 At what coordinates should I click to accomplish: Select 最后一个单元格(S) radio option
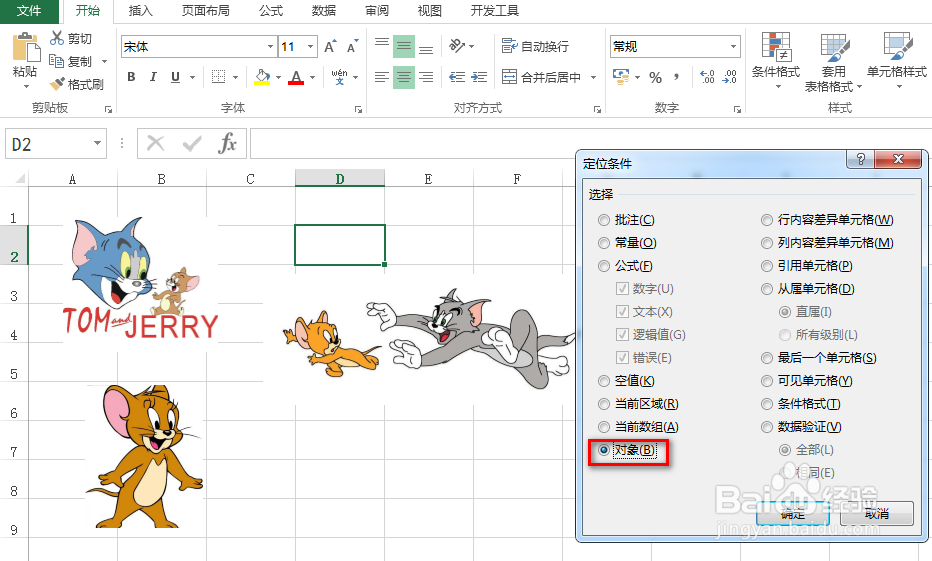click(818, 358)
